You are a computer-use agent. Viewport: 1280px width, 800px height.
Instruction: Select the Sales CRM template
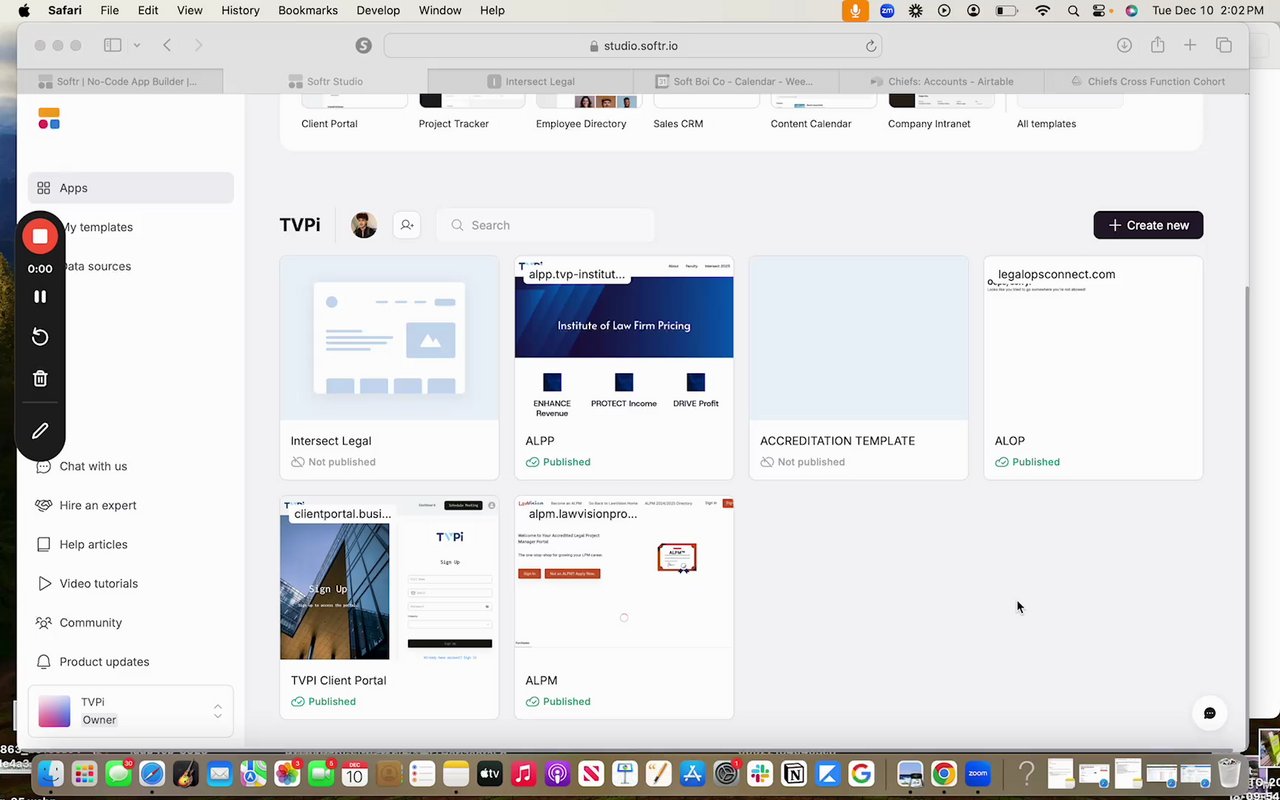tap(706, 112)
